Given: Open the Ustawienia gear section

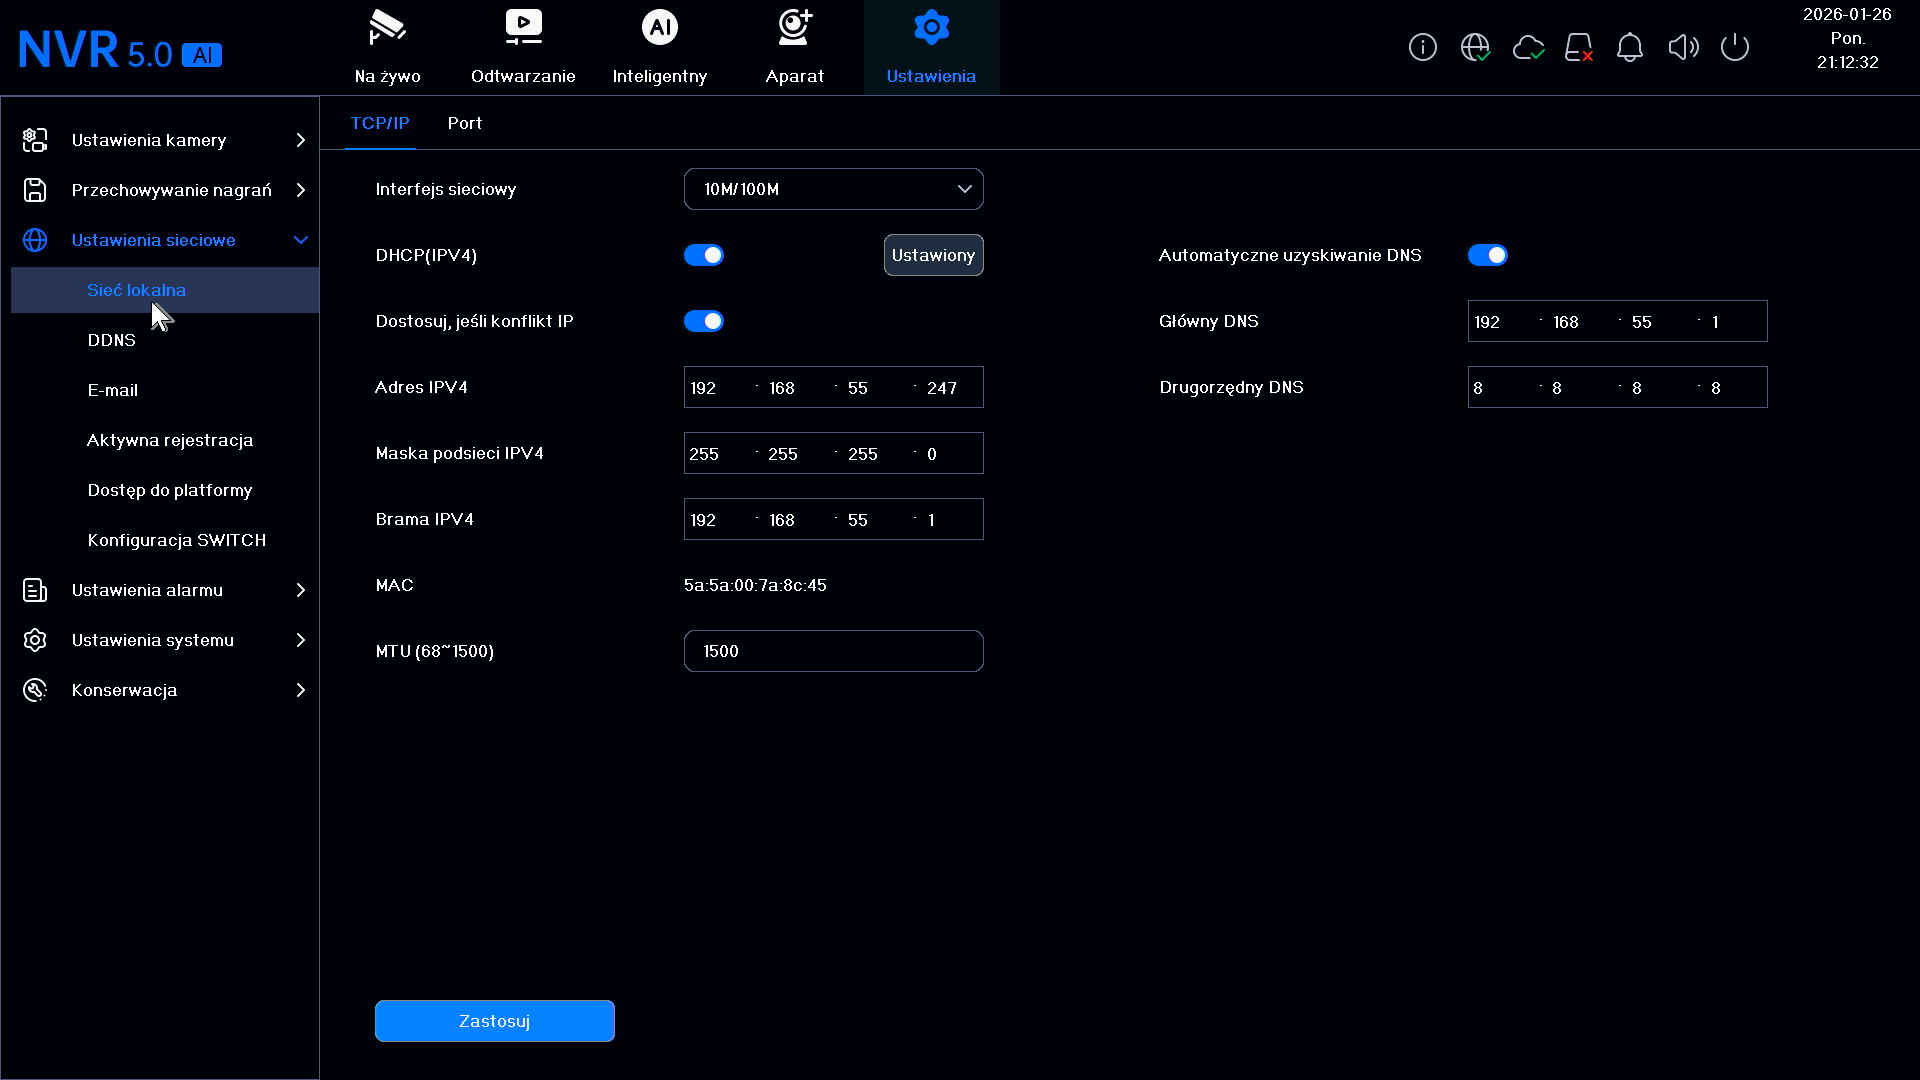Looking at the screenshot, I should pos(931,47).
